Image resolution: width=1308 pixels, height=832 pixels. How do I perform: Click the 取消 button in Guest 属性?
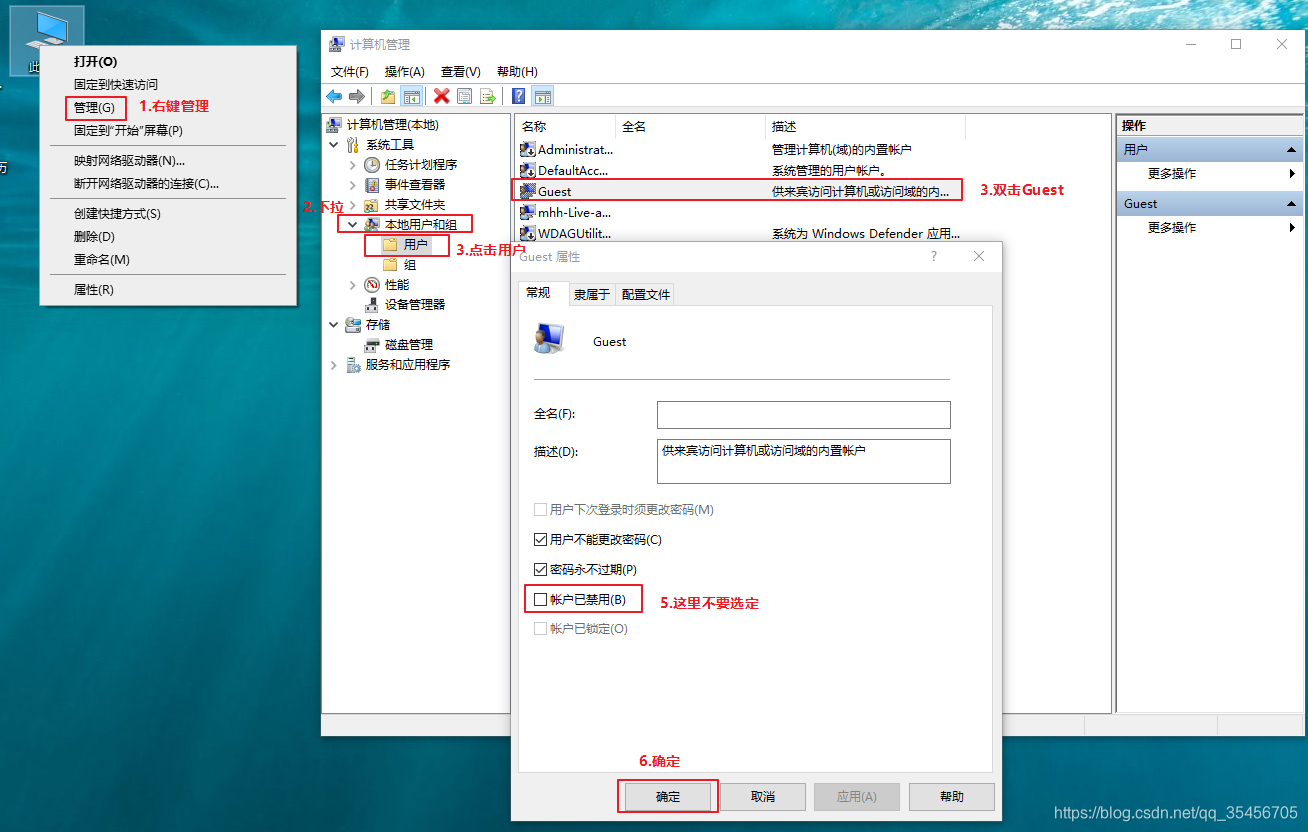click(763, 797)
